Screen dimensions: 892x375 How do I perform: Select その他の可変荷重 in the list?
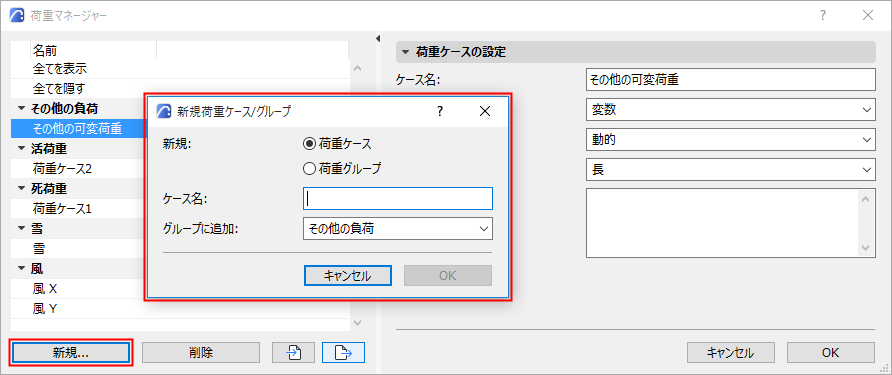pos(78,129)
